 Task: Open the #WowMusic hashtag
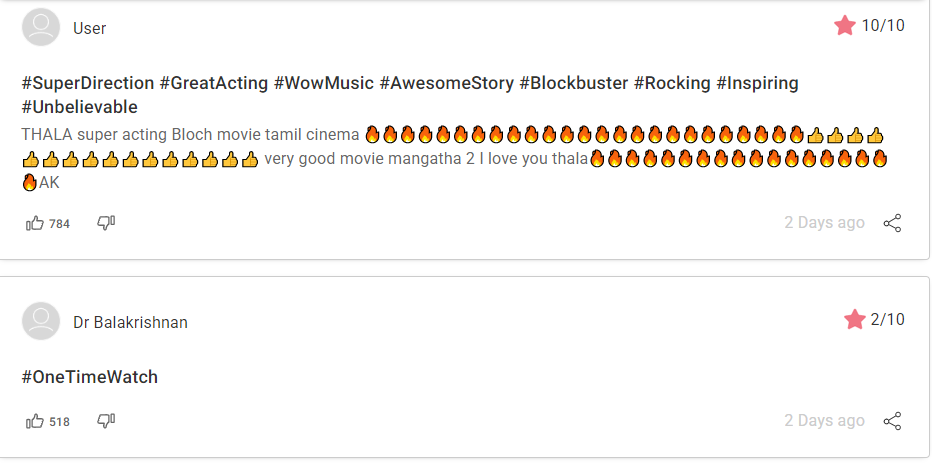324,83
